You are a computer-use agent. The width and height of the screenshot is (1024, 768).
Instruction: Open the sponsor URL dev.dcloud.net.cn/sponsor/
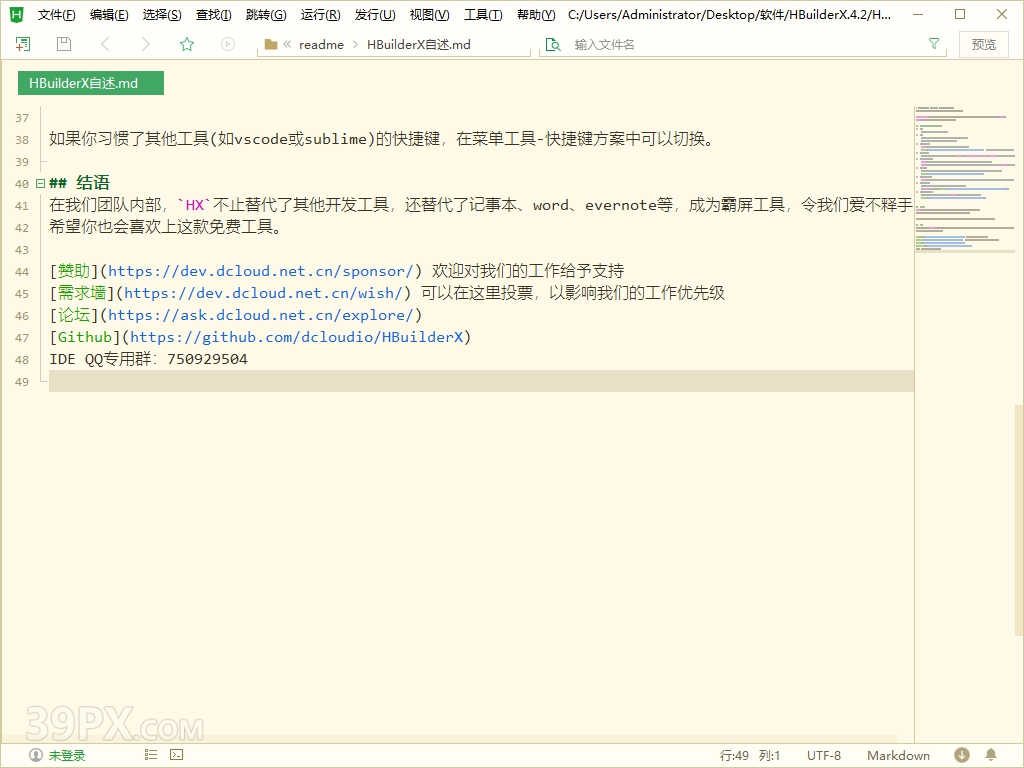[x=261, y=271]
